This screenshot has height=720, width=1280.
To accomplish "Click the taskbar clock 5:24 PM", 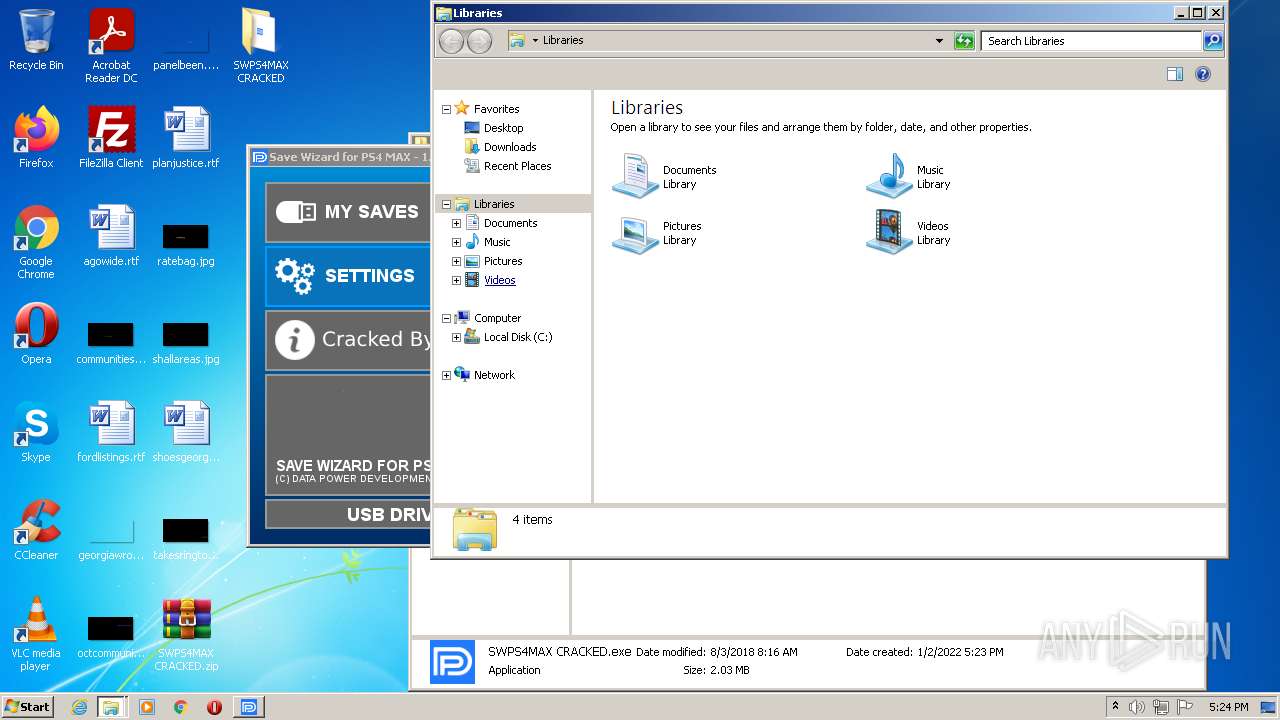I will (x=1228, y=707).
